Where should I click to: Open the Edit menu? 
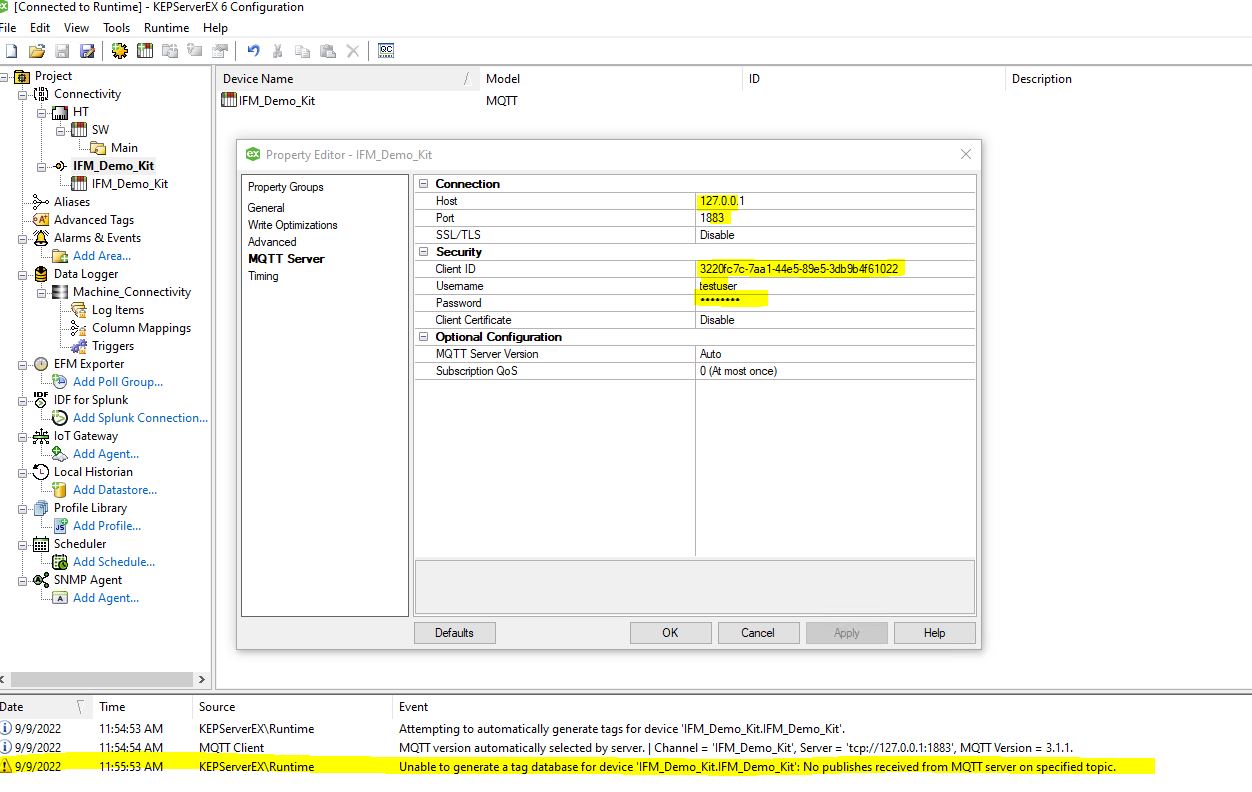click(40, 28)
